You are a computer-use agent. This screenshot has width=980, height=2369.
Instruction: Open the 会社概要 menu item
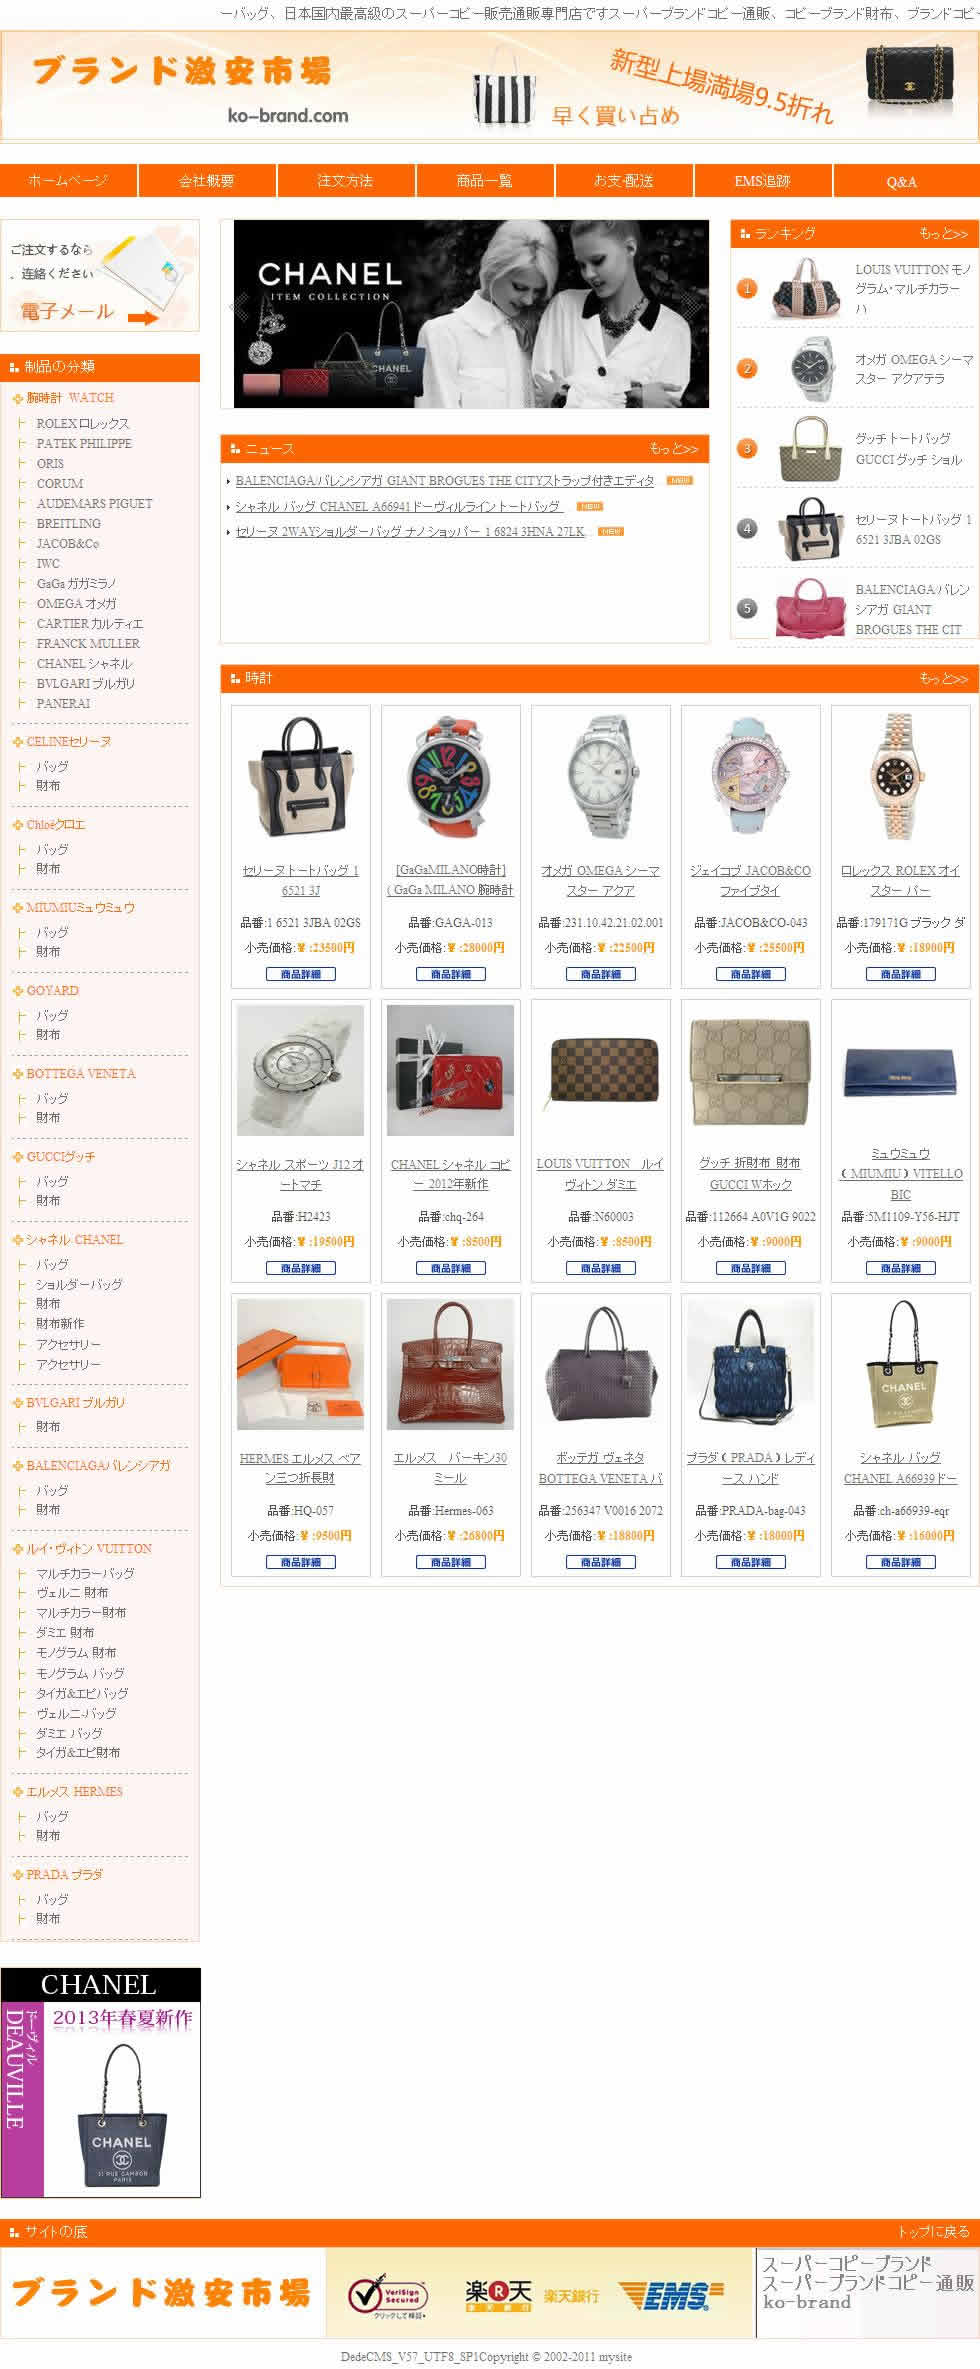(x=207, y=180)
